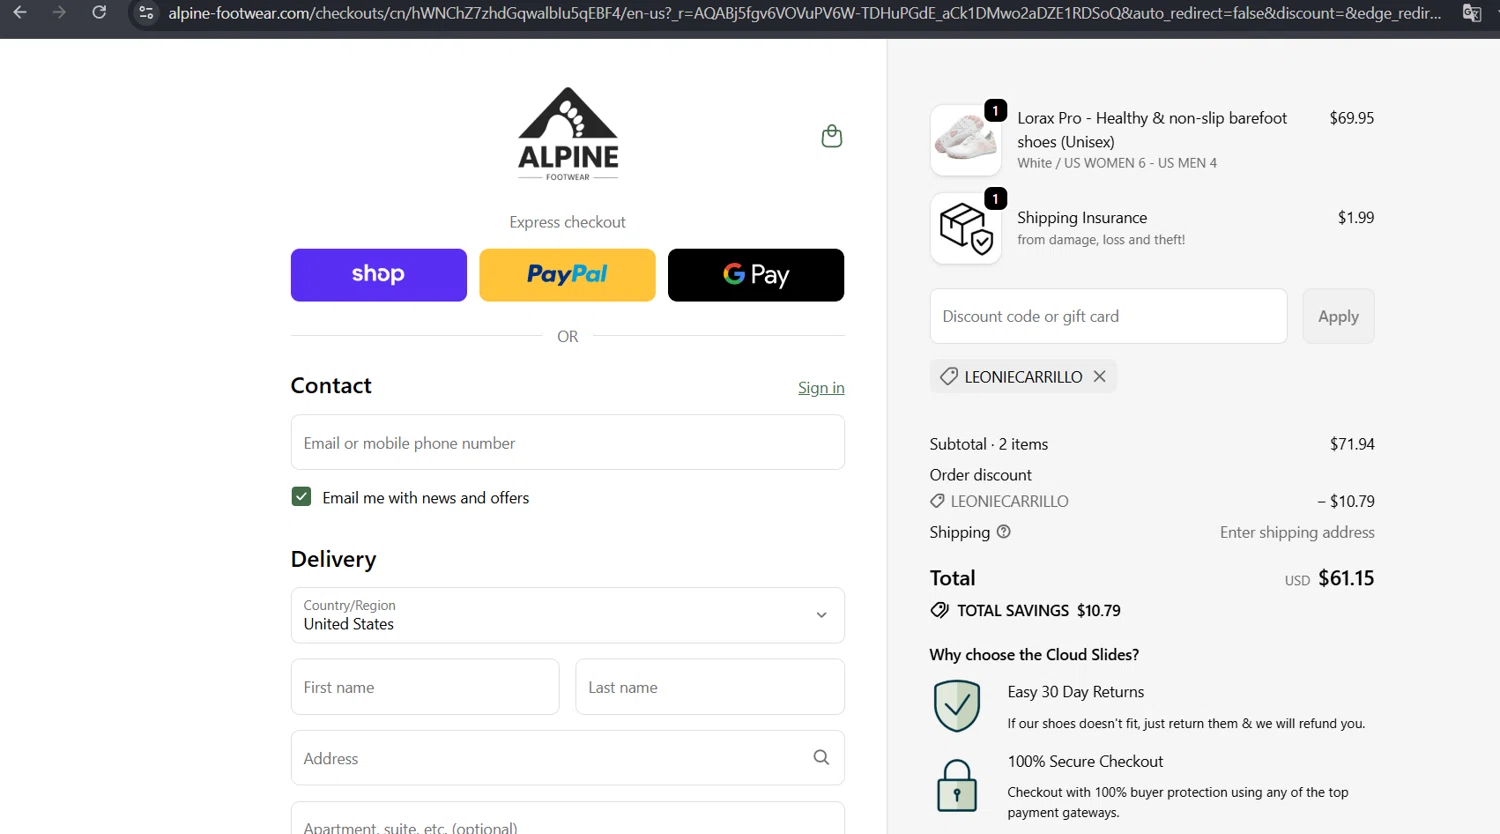Focus the Address field
The width and height of the screenshot is (1500, 834).
[568, 758]
